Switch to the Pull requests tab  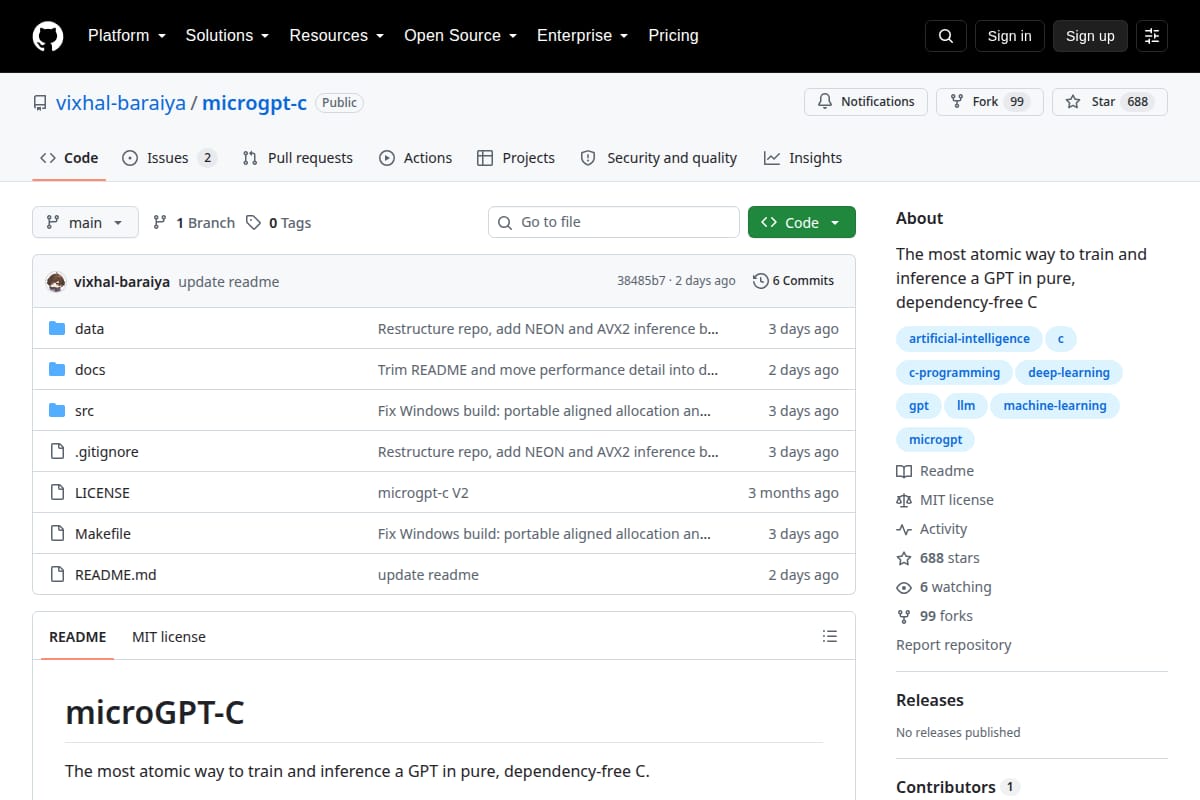pos(298,158)
